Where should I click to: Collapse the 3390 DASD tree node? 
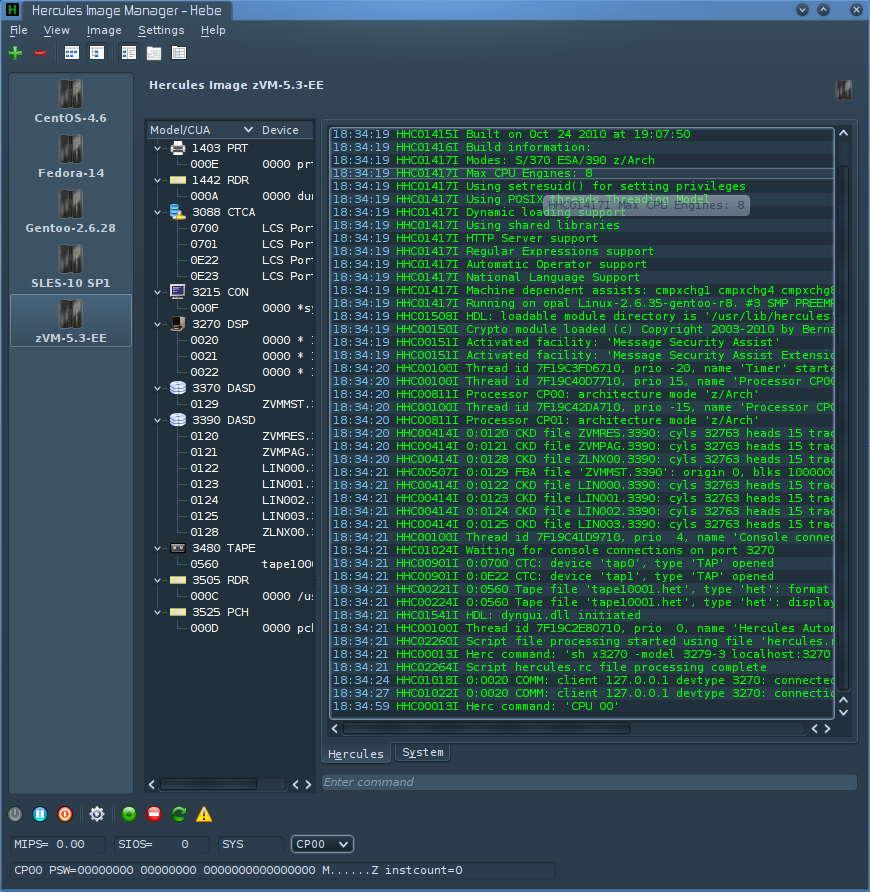pyautogui.click(x=158, y=420)
